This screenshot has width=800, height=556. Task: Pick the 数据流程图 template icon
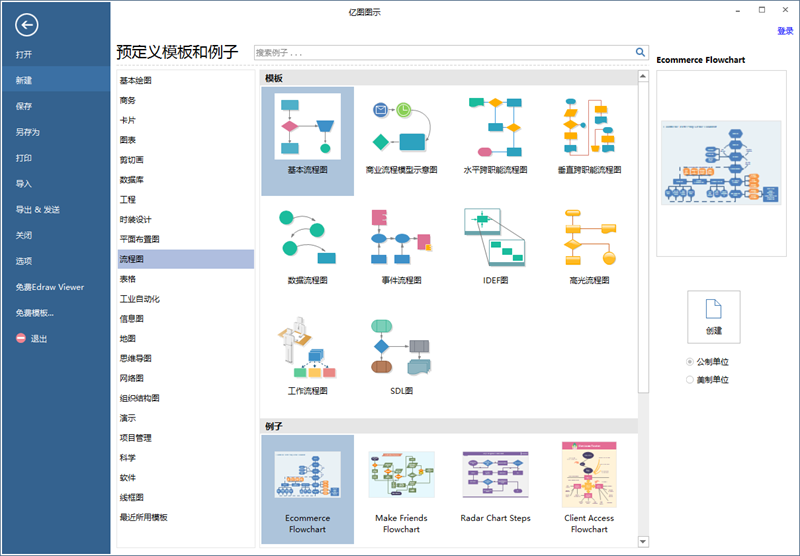308,237
